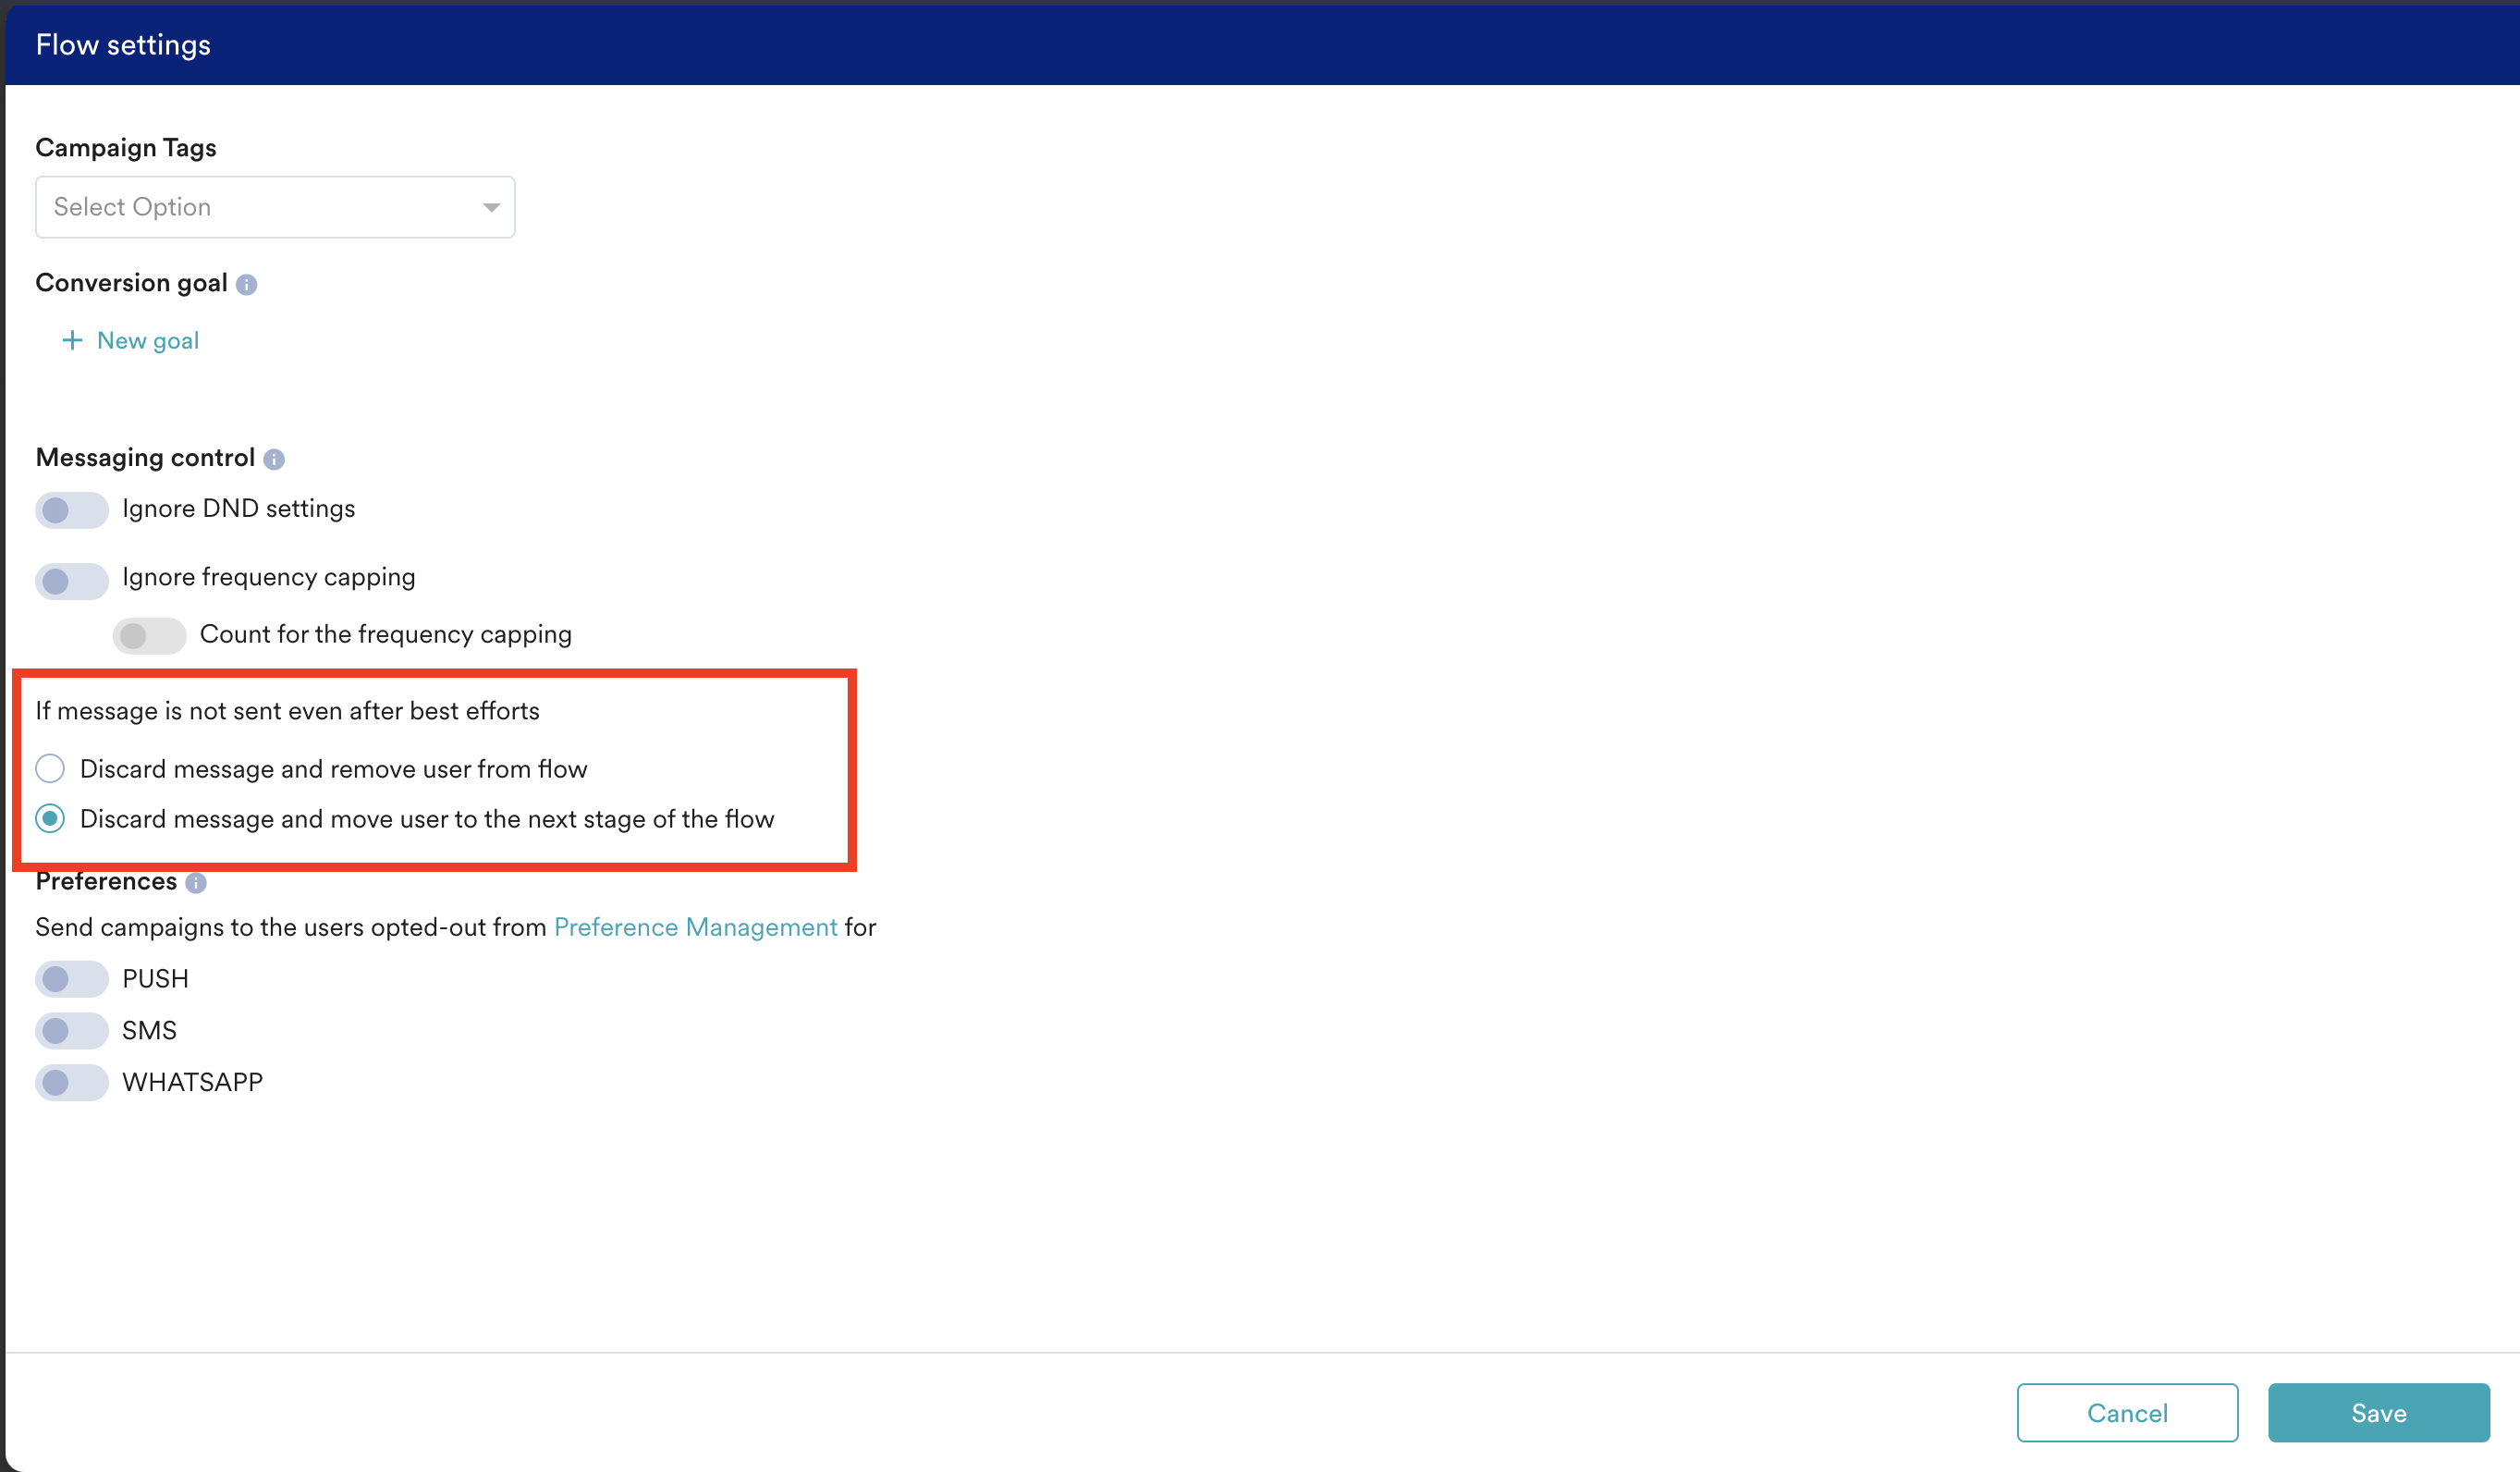Click the Flow settings header title

click(x=123, y=45)
